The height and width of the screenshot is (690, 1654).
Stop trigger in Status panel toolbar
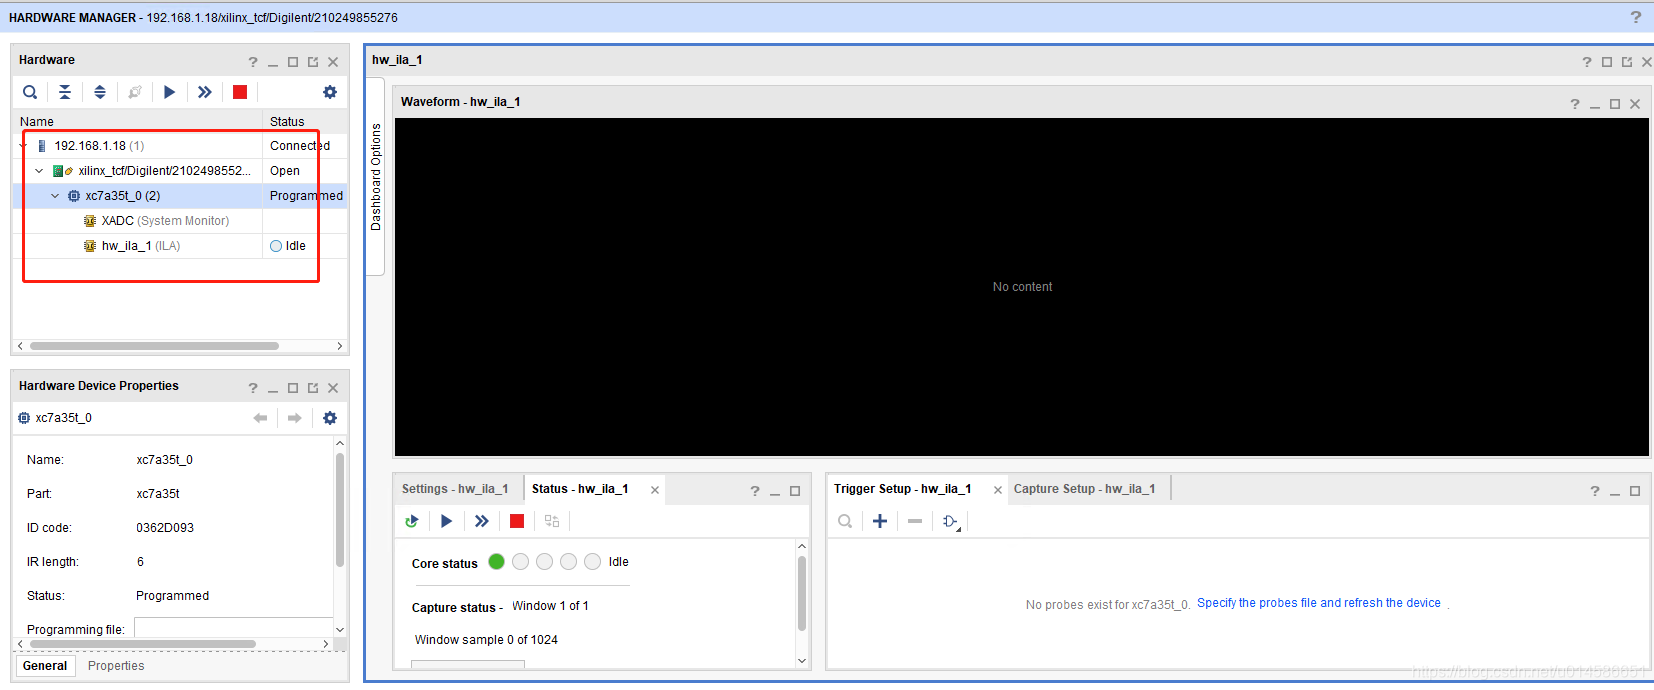point(517,521)
